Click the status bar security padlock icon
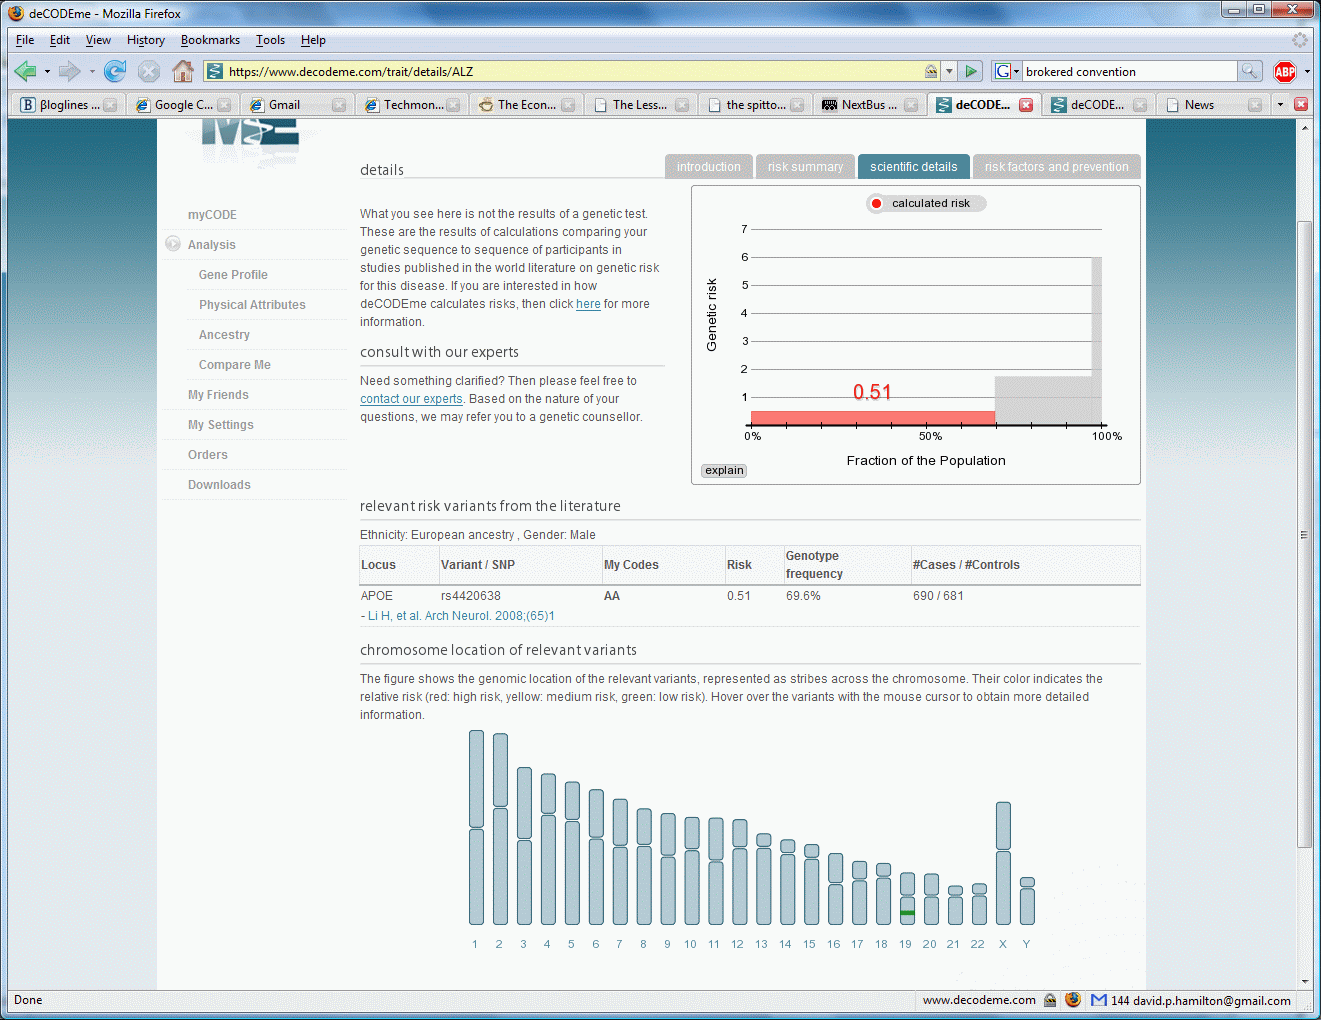The image size is (1321, 1020). (x=1050, y=1000)
